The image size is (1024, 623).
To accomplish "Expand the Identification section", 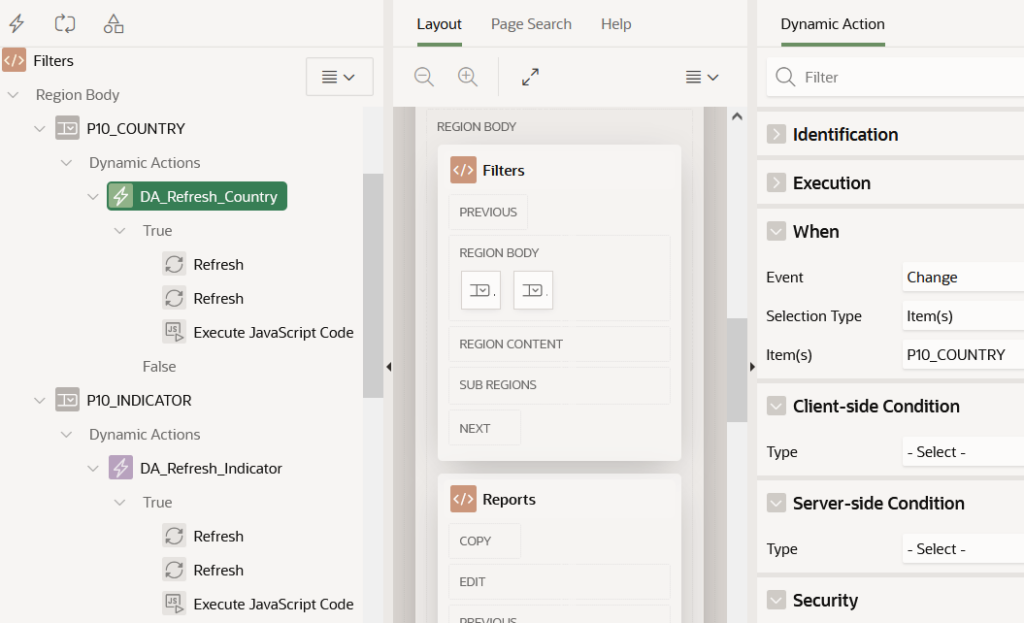I will [776, 134].
